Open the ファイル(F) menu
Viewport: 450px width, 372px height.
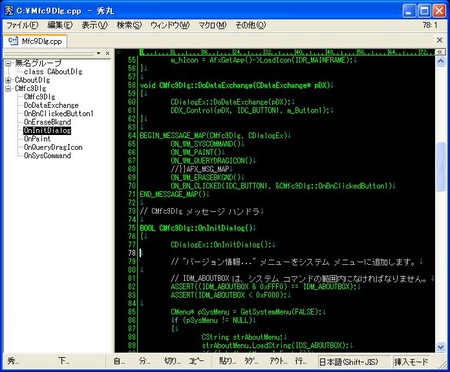pyautogui.click(x=22, y=25)
